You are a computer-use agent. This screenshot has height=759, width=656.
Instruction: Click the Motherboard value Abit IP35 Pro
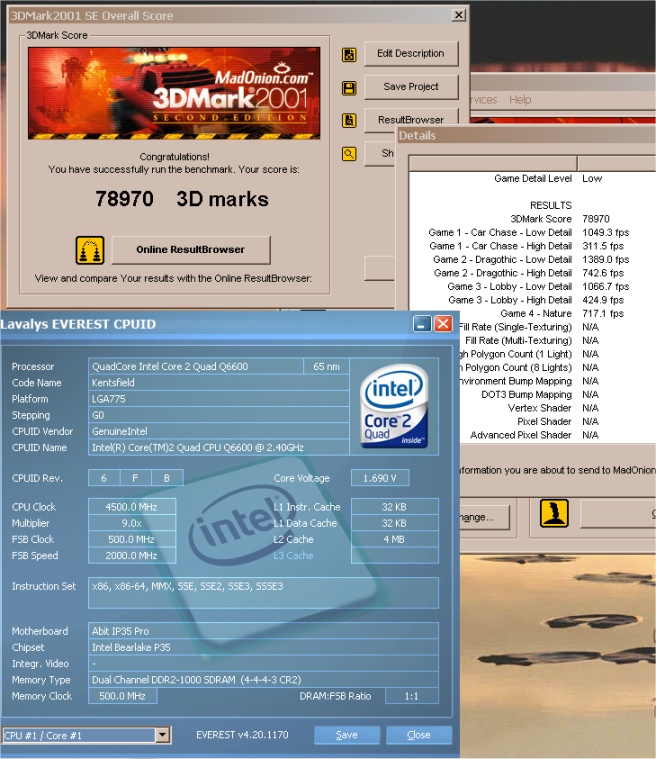tap(263, 631)
